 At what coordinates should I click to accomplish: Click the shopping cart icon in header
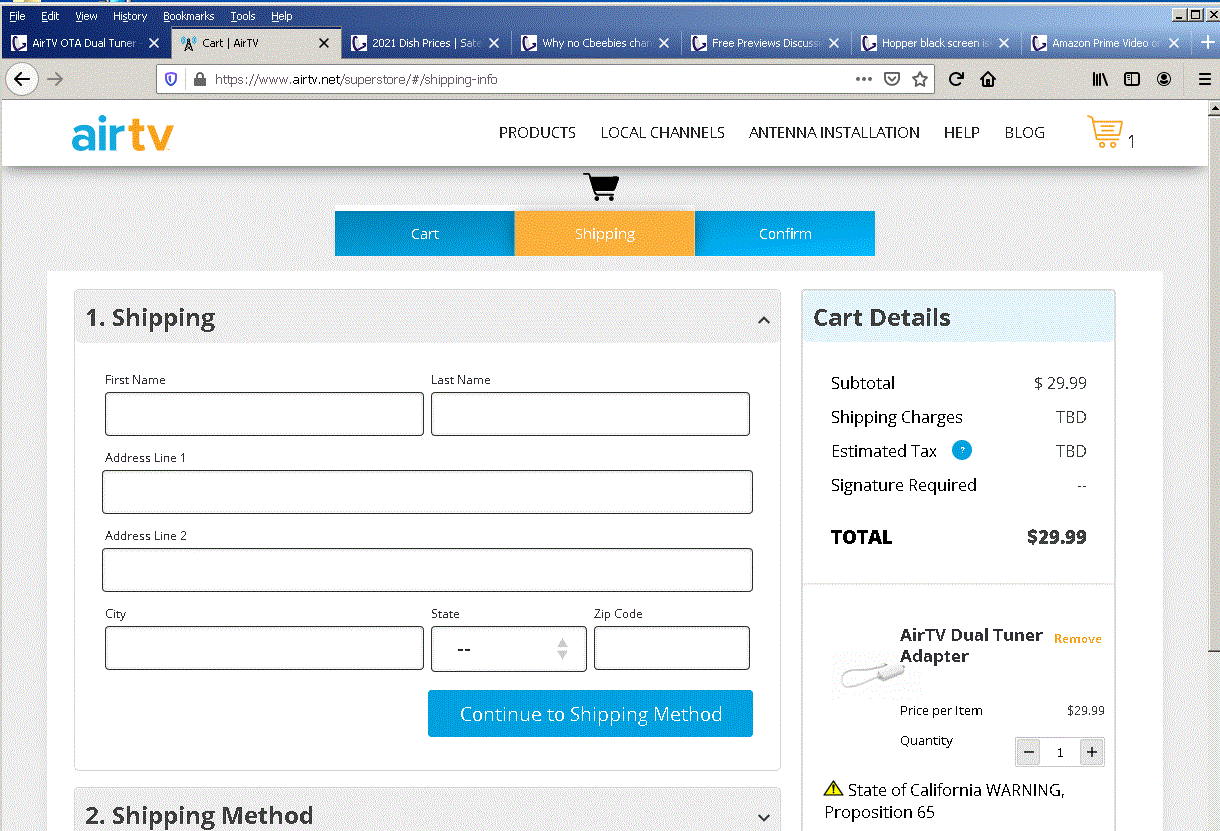pos(1104,132)
